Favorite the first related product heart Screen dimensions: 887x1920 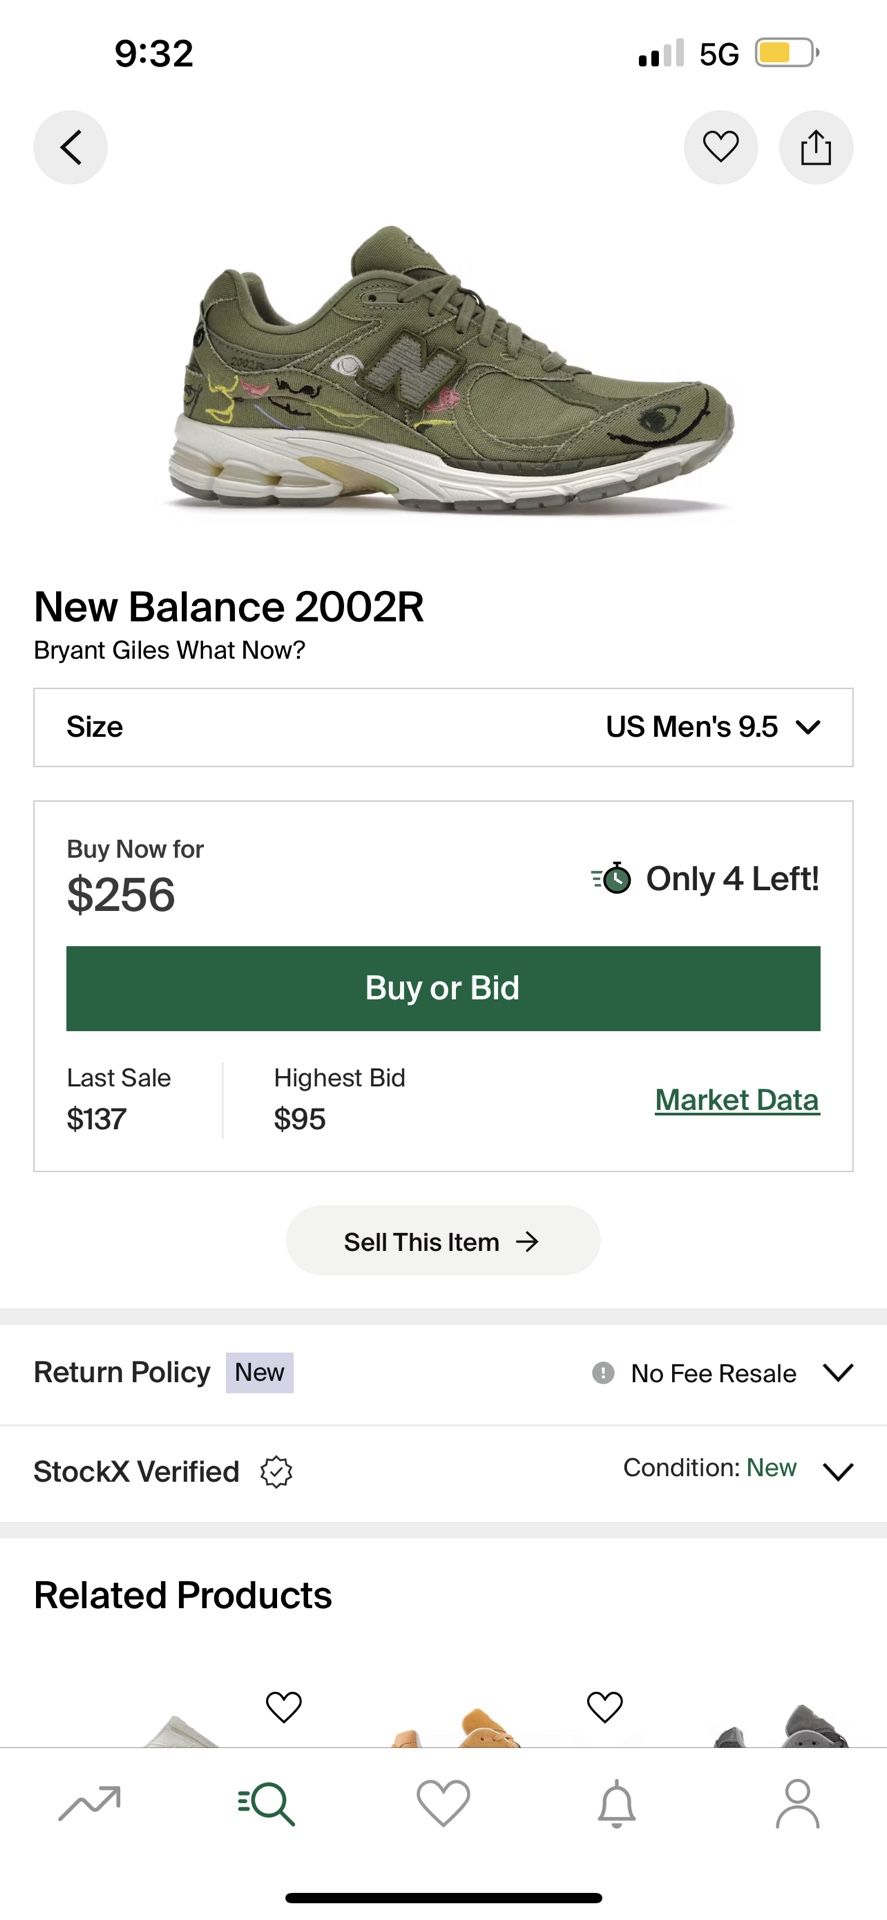(284, 1707)
